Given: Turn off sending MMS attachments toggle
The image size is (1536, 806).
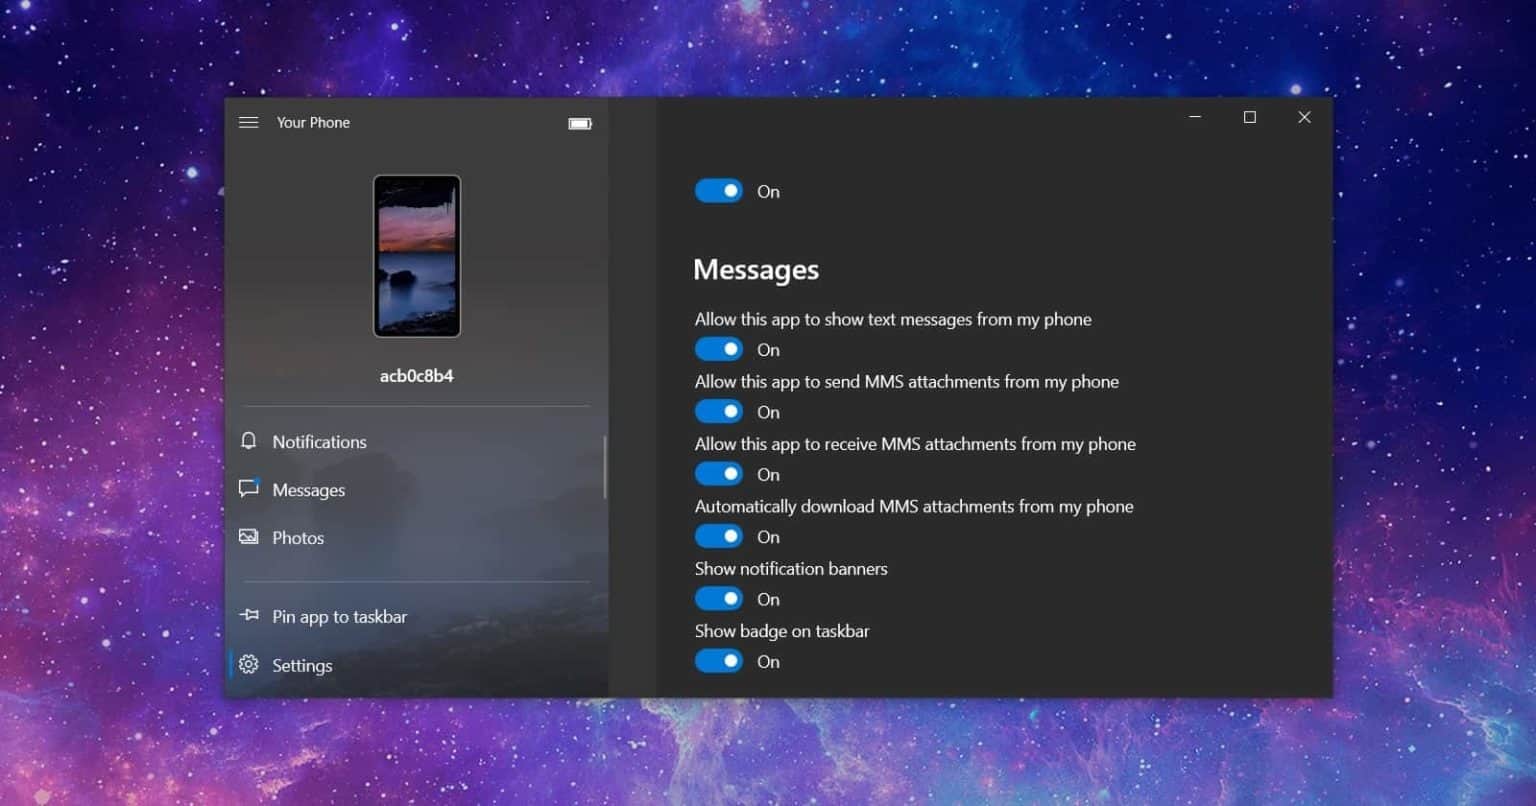Looking at the screenshot, I should [719, 412].
